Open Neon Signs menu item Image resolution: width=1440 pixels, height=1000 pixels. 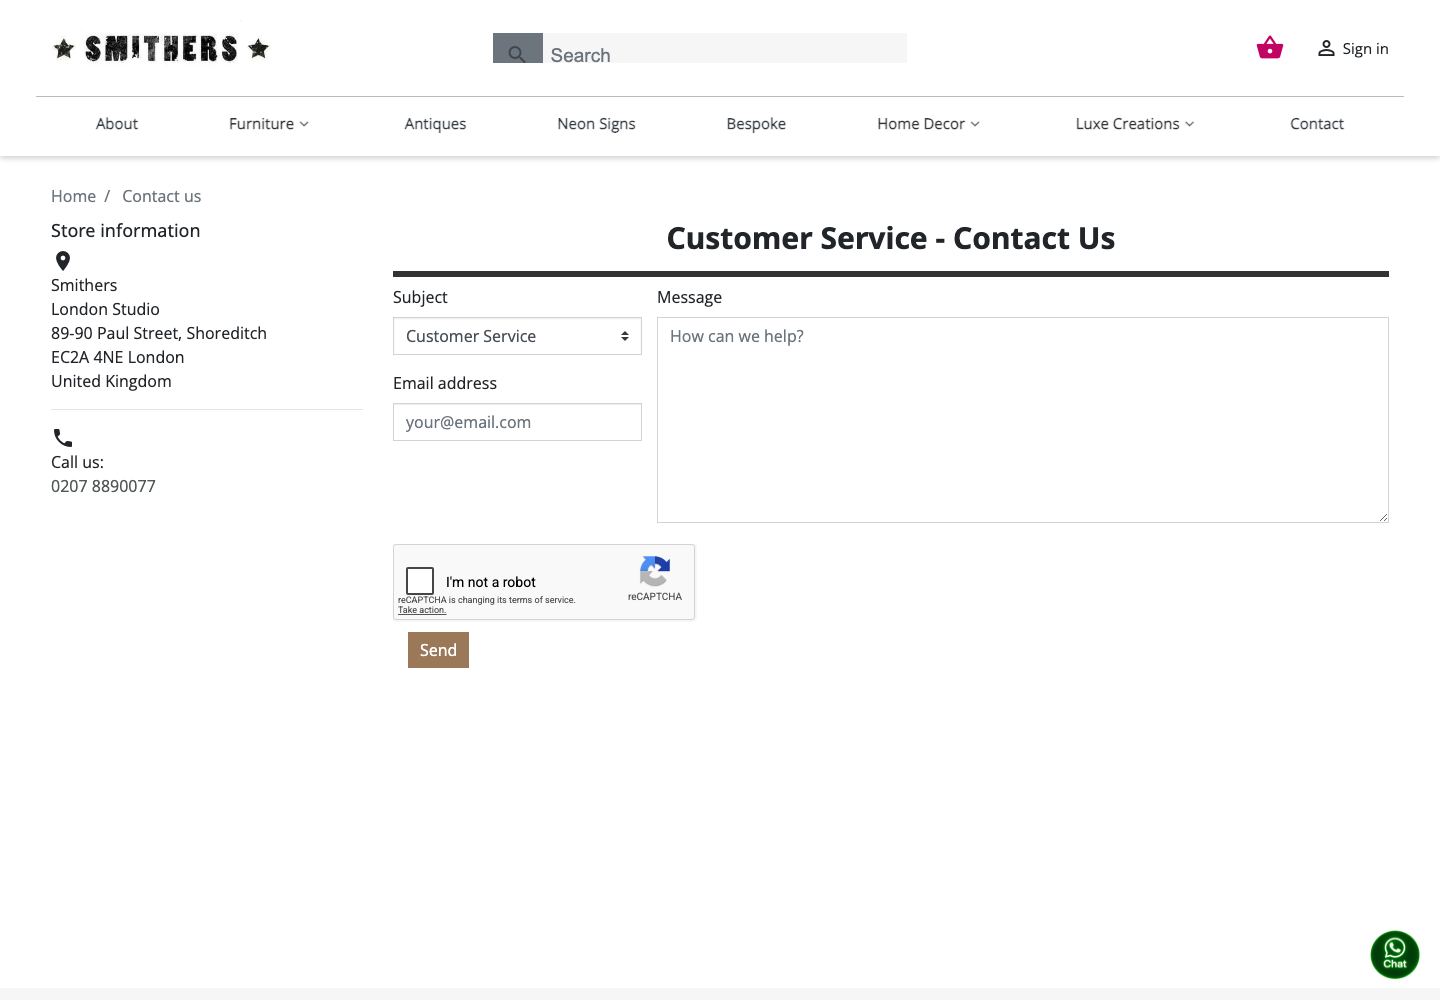tap(596, 124)
